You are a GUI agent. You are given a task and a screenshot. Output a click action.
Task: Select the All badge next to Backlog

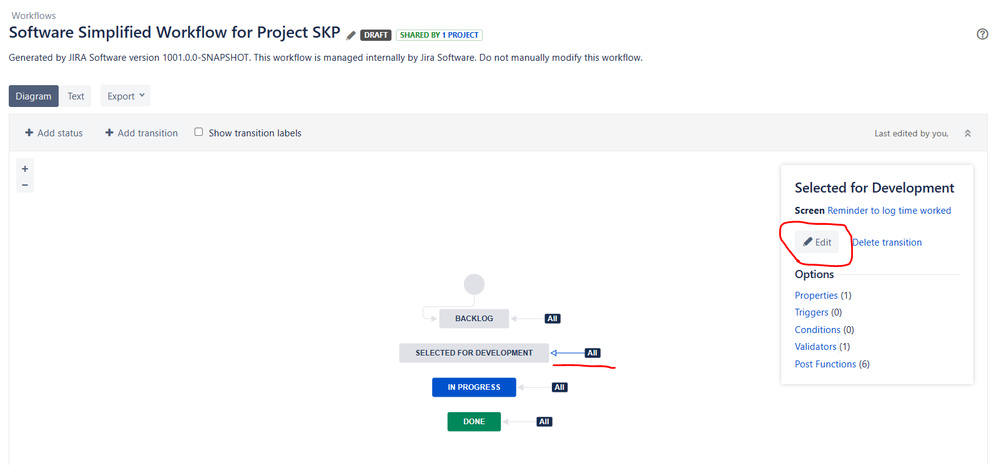(x=552, y=318)
